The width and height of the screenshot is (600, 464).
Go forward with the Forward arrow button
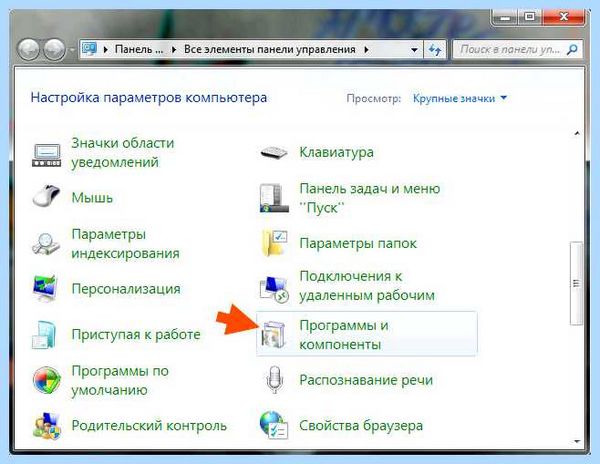54,50
